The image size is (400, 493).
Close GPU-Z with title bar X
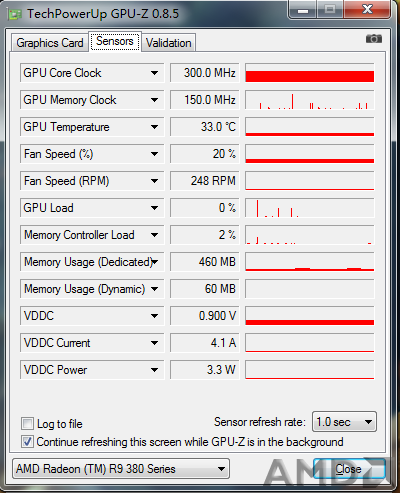368,9
